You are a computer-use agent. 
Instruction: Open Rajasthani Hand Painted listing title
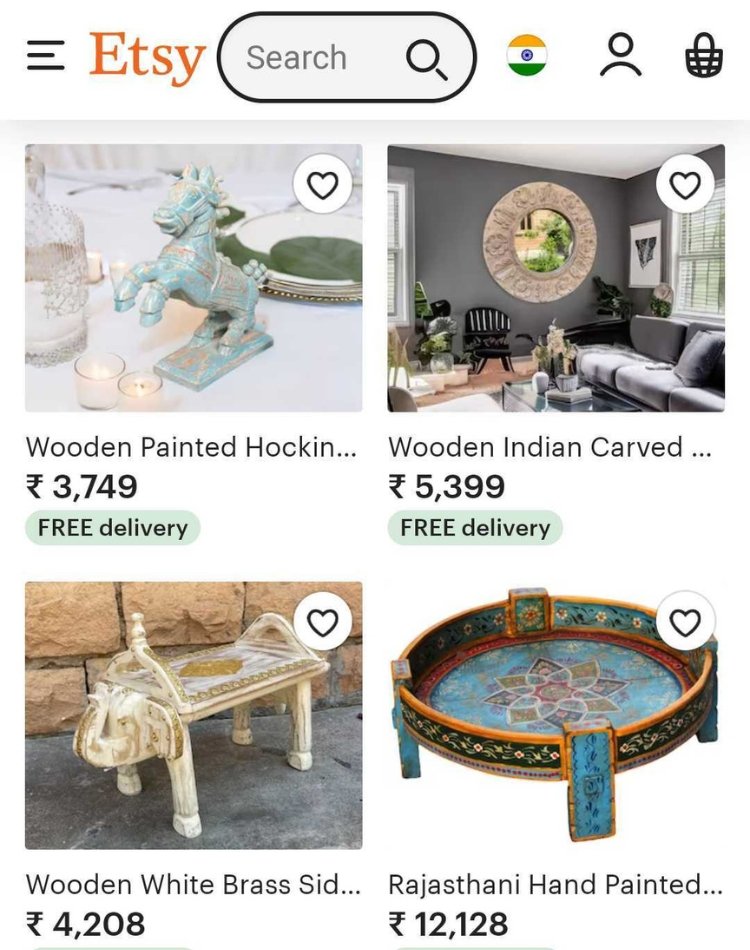[x=556, y=885]
